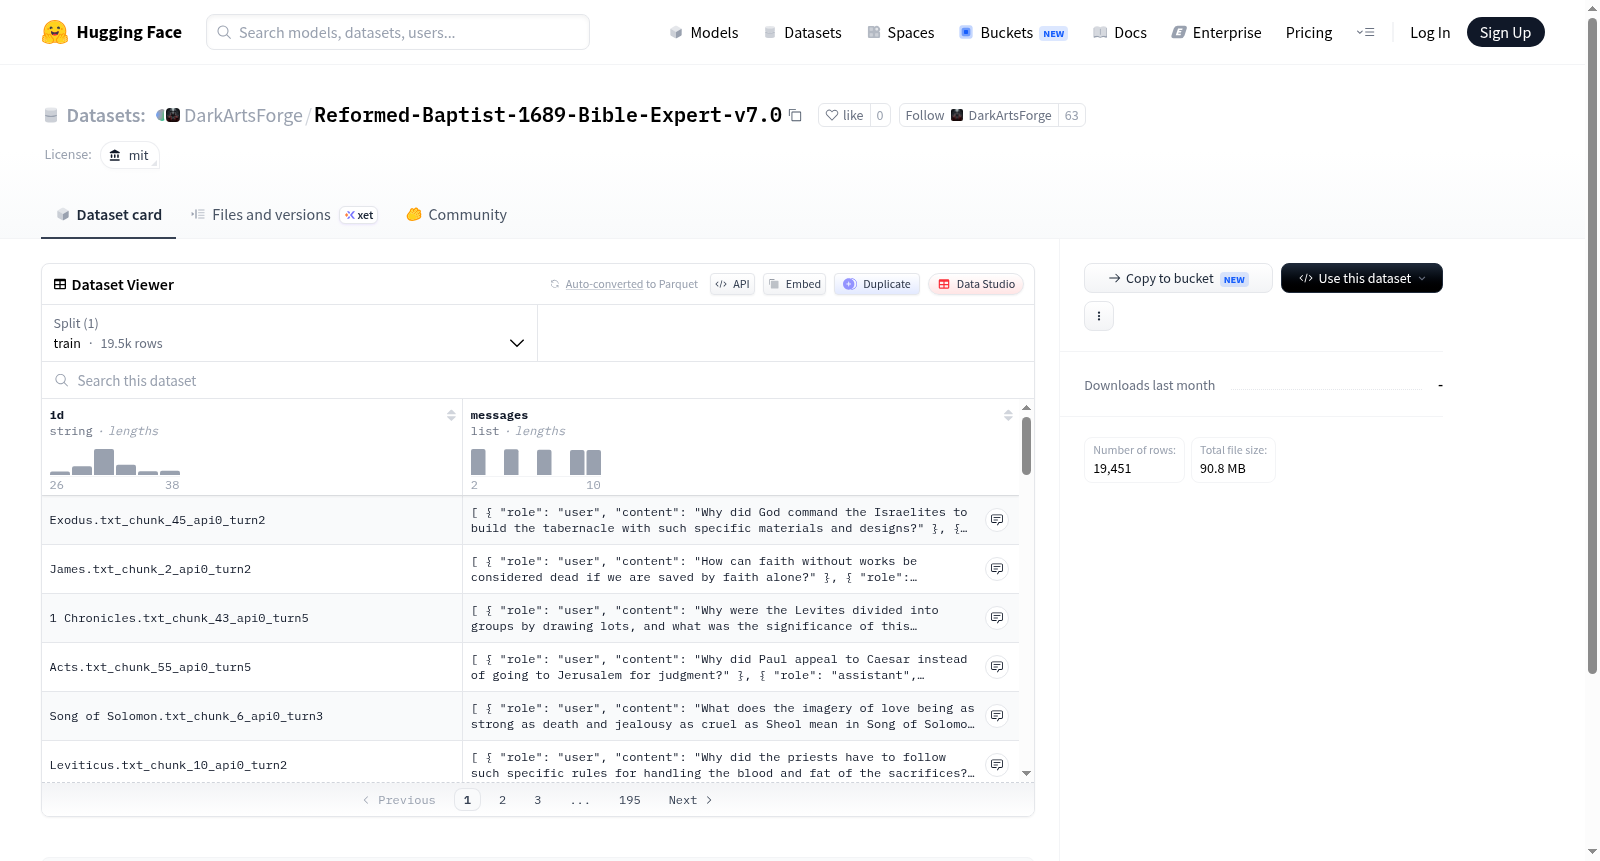Click the dataset title Reformed-Baptist-1689-Bible-Expert-v7.0

click(x=548, y=115)
